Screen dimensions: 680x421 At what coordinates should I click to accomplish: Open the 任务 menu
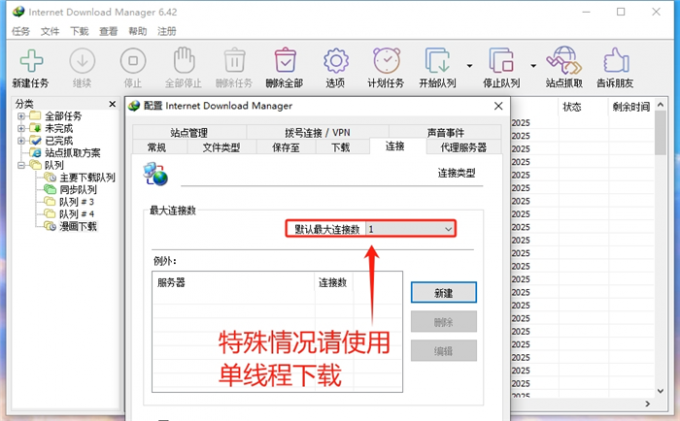pos(20,31)
